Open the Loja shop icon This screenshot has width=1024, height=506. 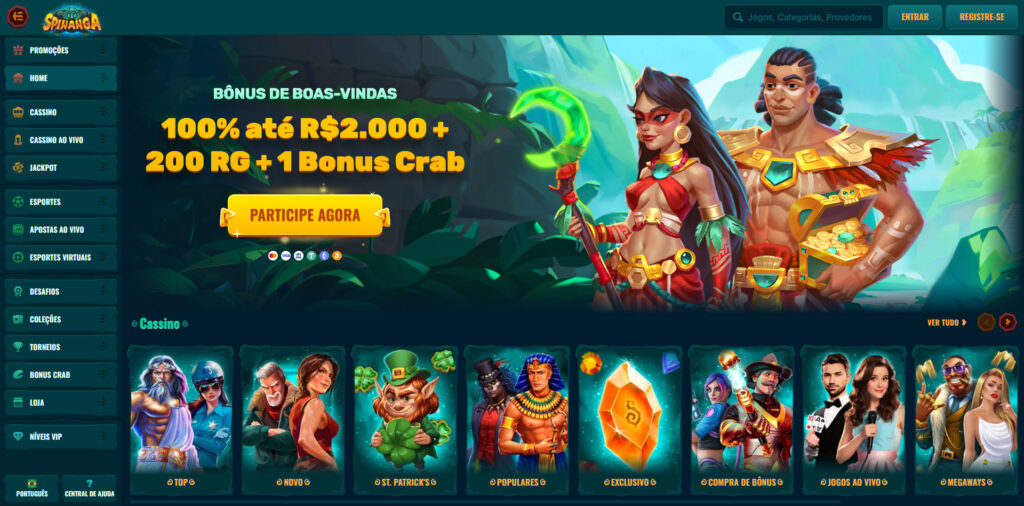coord(18,402)
